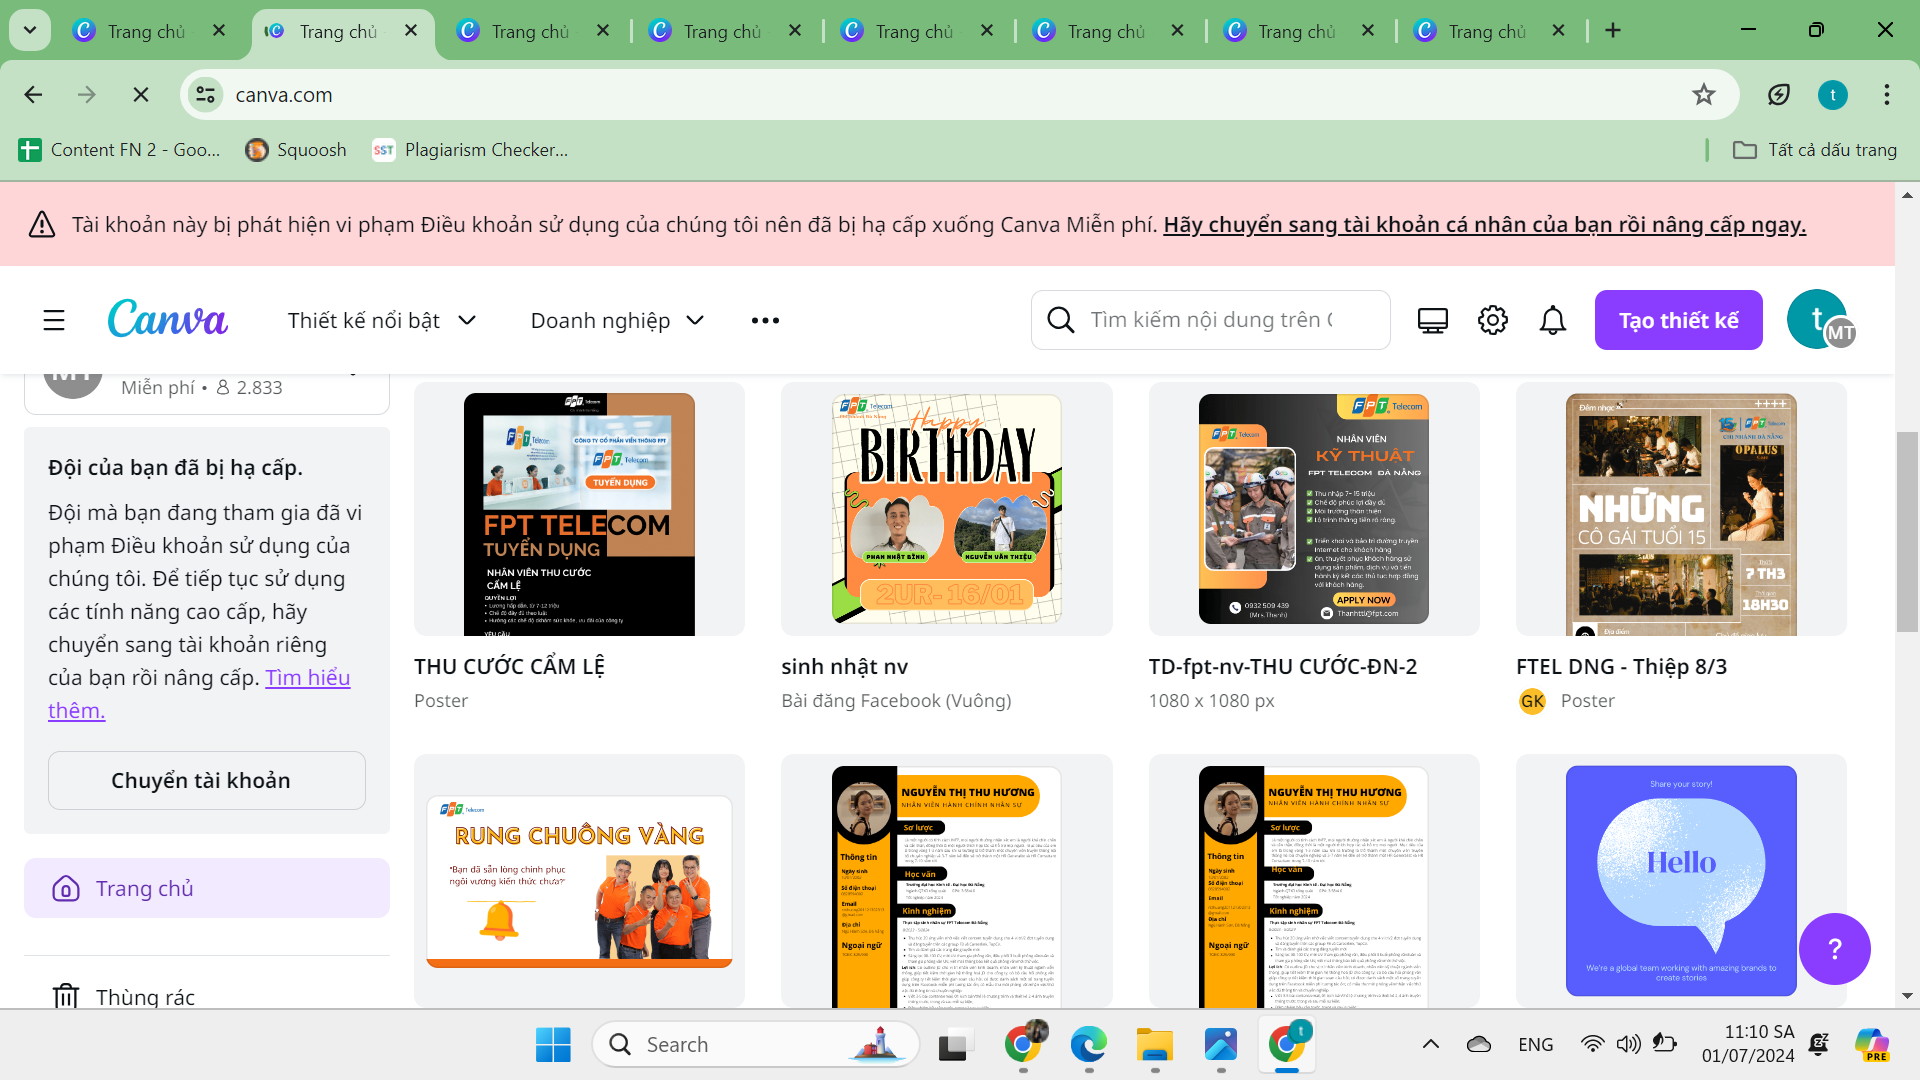Open the Canva hamburger menu
Screen dimensions: 1920x1080
pyautogui.click(x=54, y=320)
